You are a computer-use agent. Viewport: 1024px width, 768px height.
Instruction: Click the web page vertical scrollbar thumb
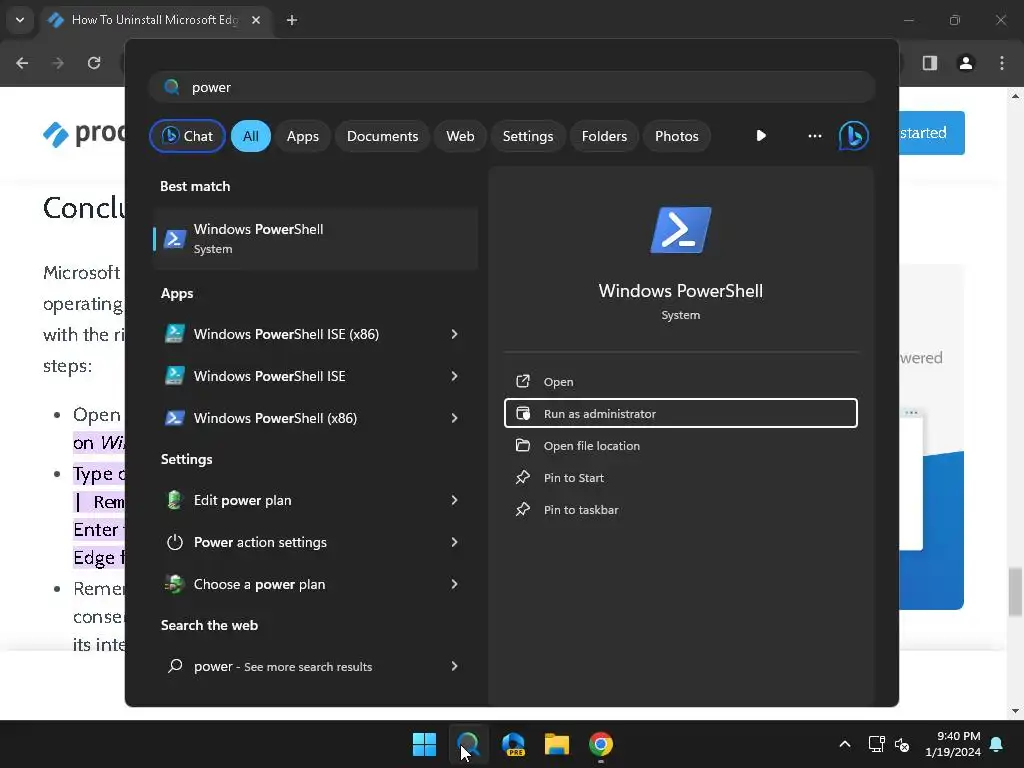click(1015, 592)
